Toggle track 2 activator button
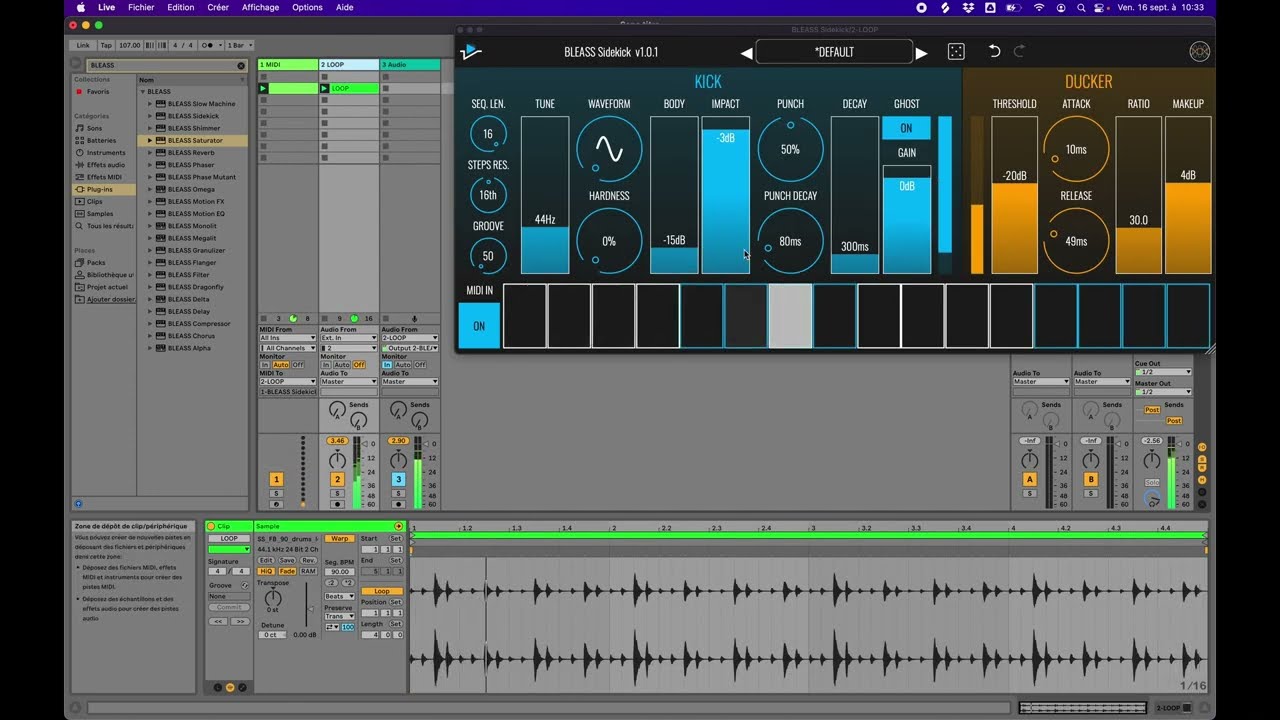This screenshot has height=720, width=1280. click(x=337, y=480)
